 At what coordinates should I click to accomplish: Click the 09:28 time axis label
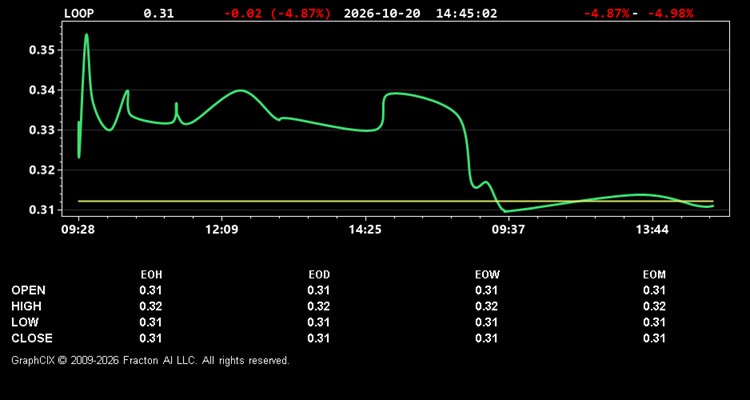78,230
